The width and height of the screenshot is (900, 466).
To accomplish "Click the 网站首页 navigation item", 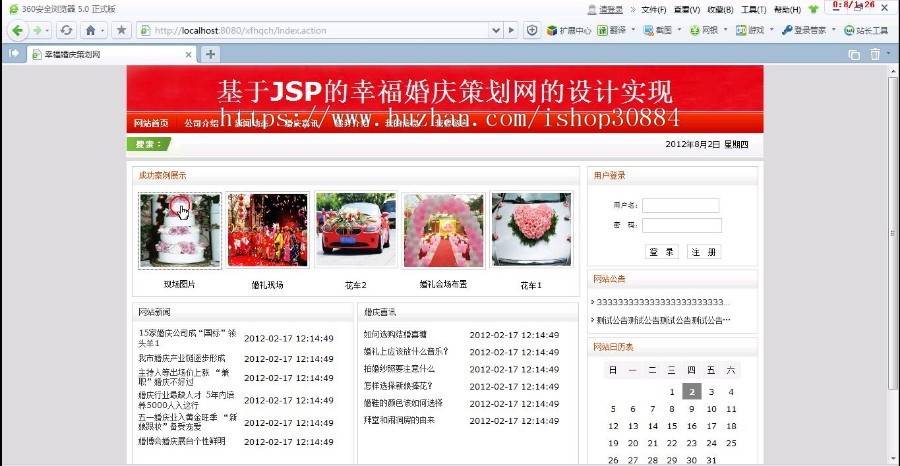I will point(151,123).
